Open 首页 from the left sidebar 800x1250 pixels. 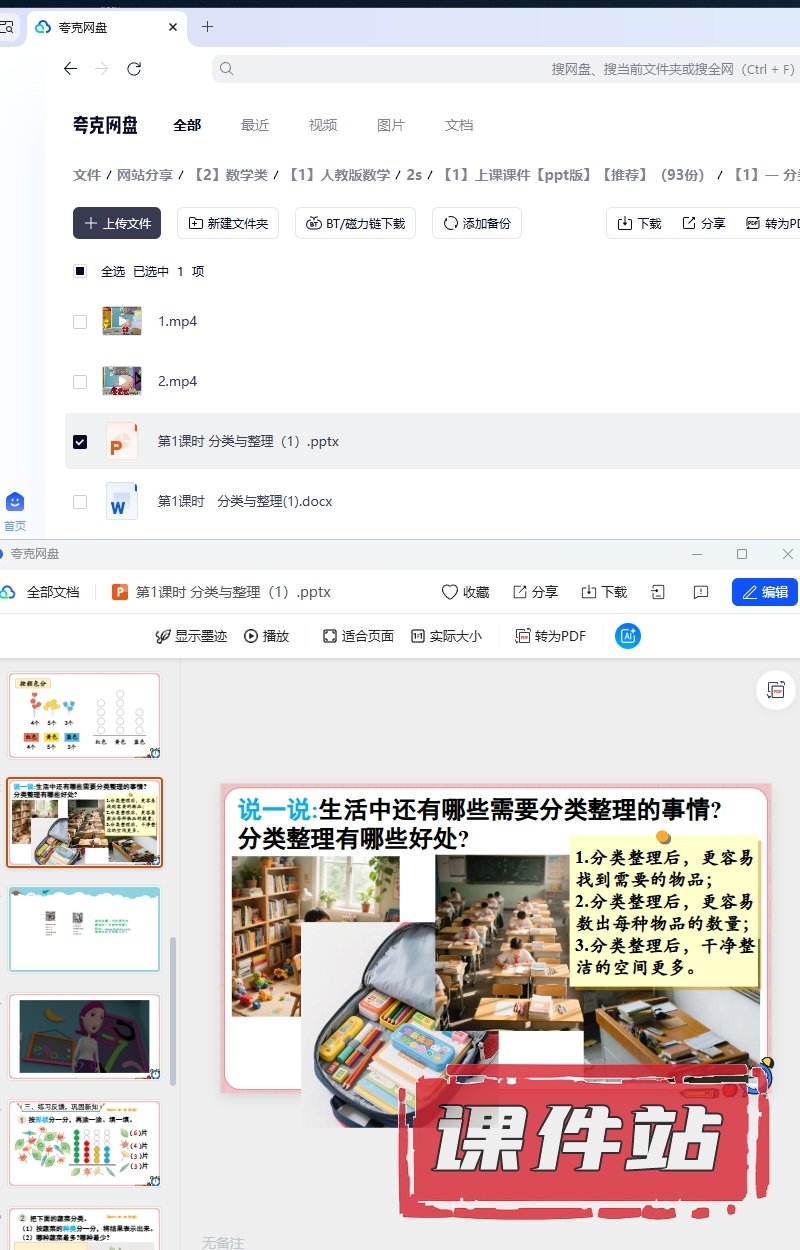click(15, 510)
